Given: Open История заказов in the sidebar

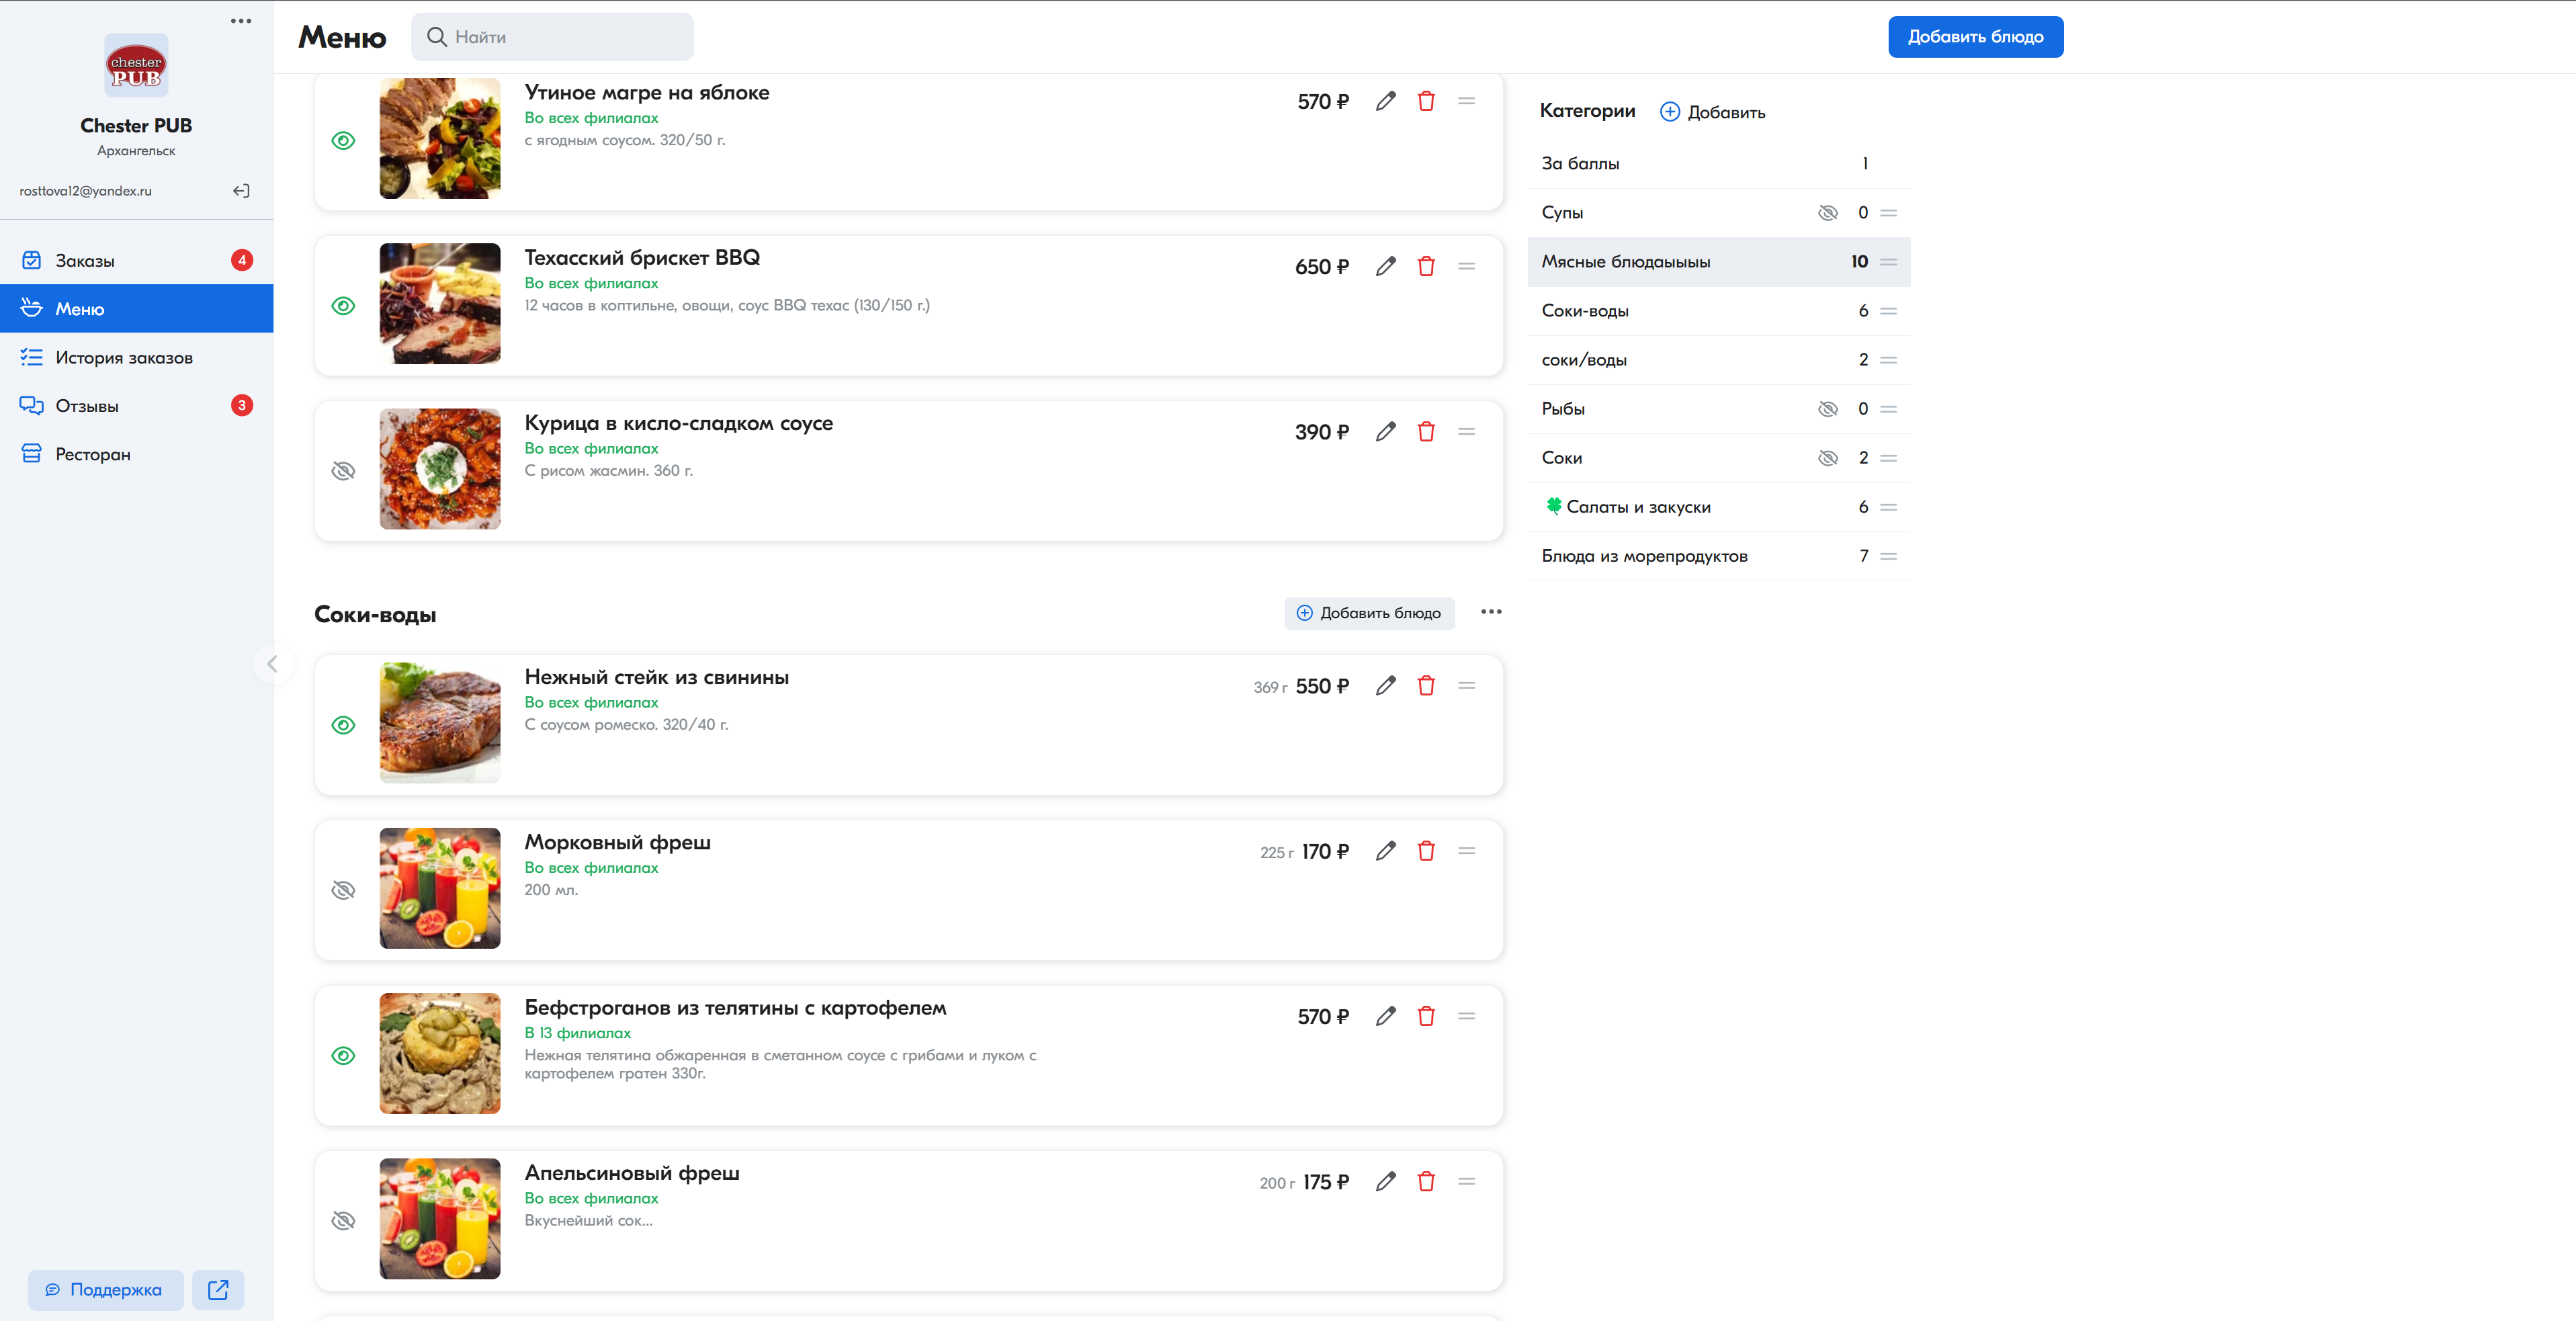Looking at the screenshot, I should (x=124, y=358).
